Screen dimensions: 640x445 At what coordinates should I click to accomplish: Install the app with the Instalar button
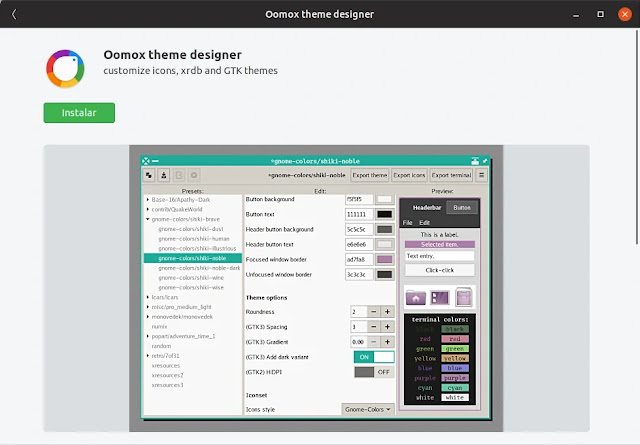point(79,113)
